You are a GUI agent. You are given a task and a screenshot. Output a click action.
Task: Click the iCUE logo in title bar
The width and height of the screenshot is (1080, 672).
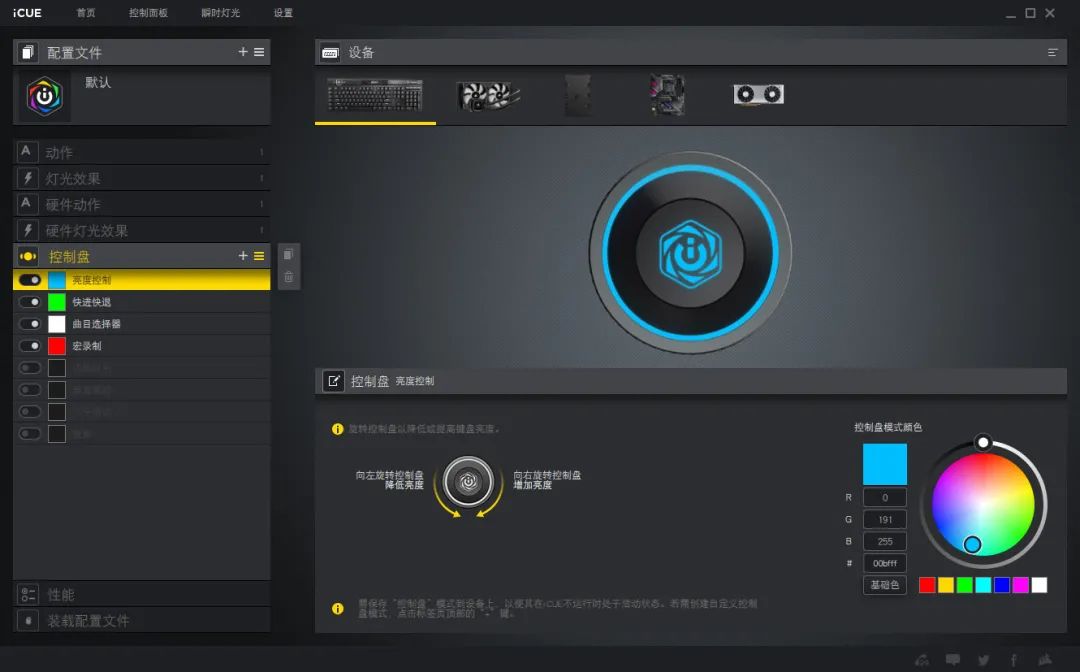click(27, 13)
